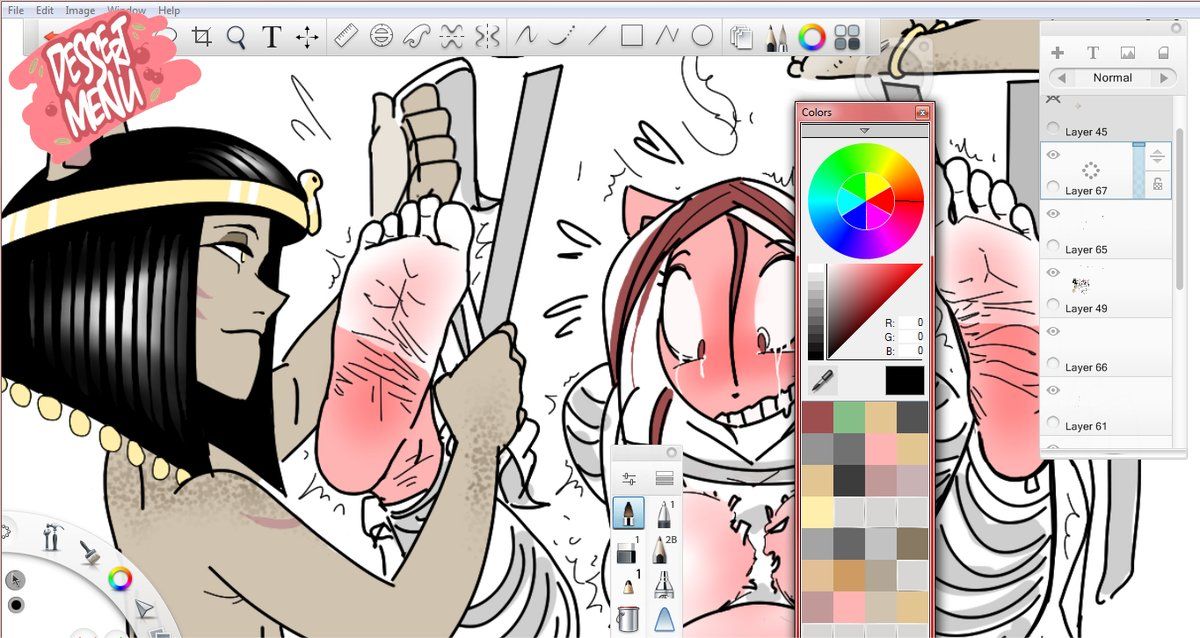This screenshot has height=638, width=1200.
Task: Add a text layer in Layer panel
Action: click(1093, 52)
